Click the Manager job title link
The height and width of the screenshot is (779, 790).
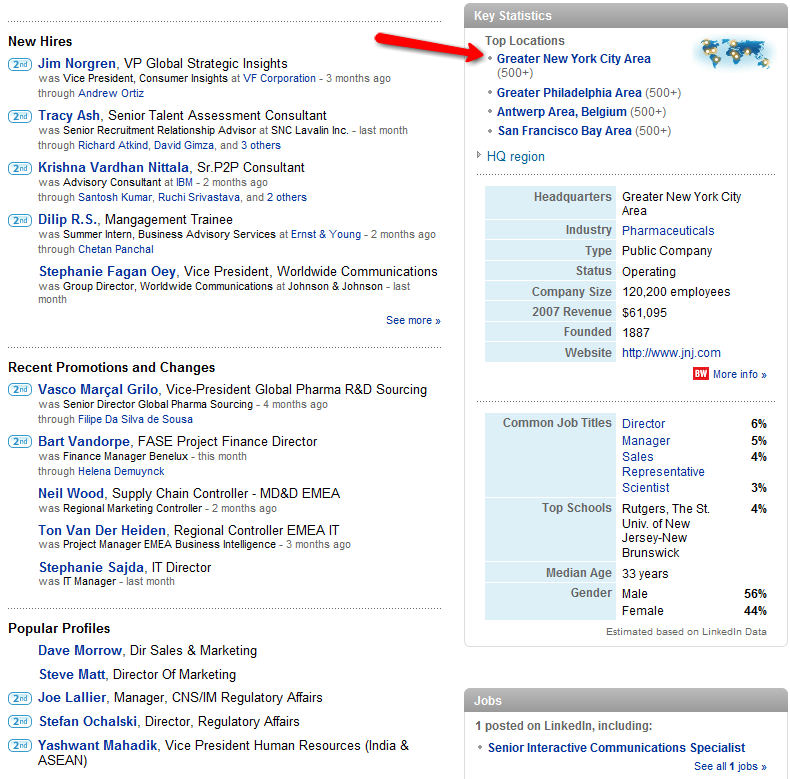pyautogui.click(x=646, y=441)
